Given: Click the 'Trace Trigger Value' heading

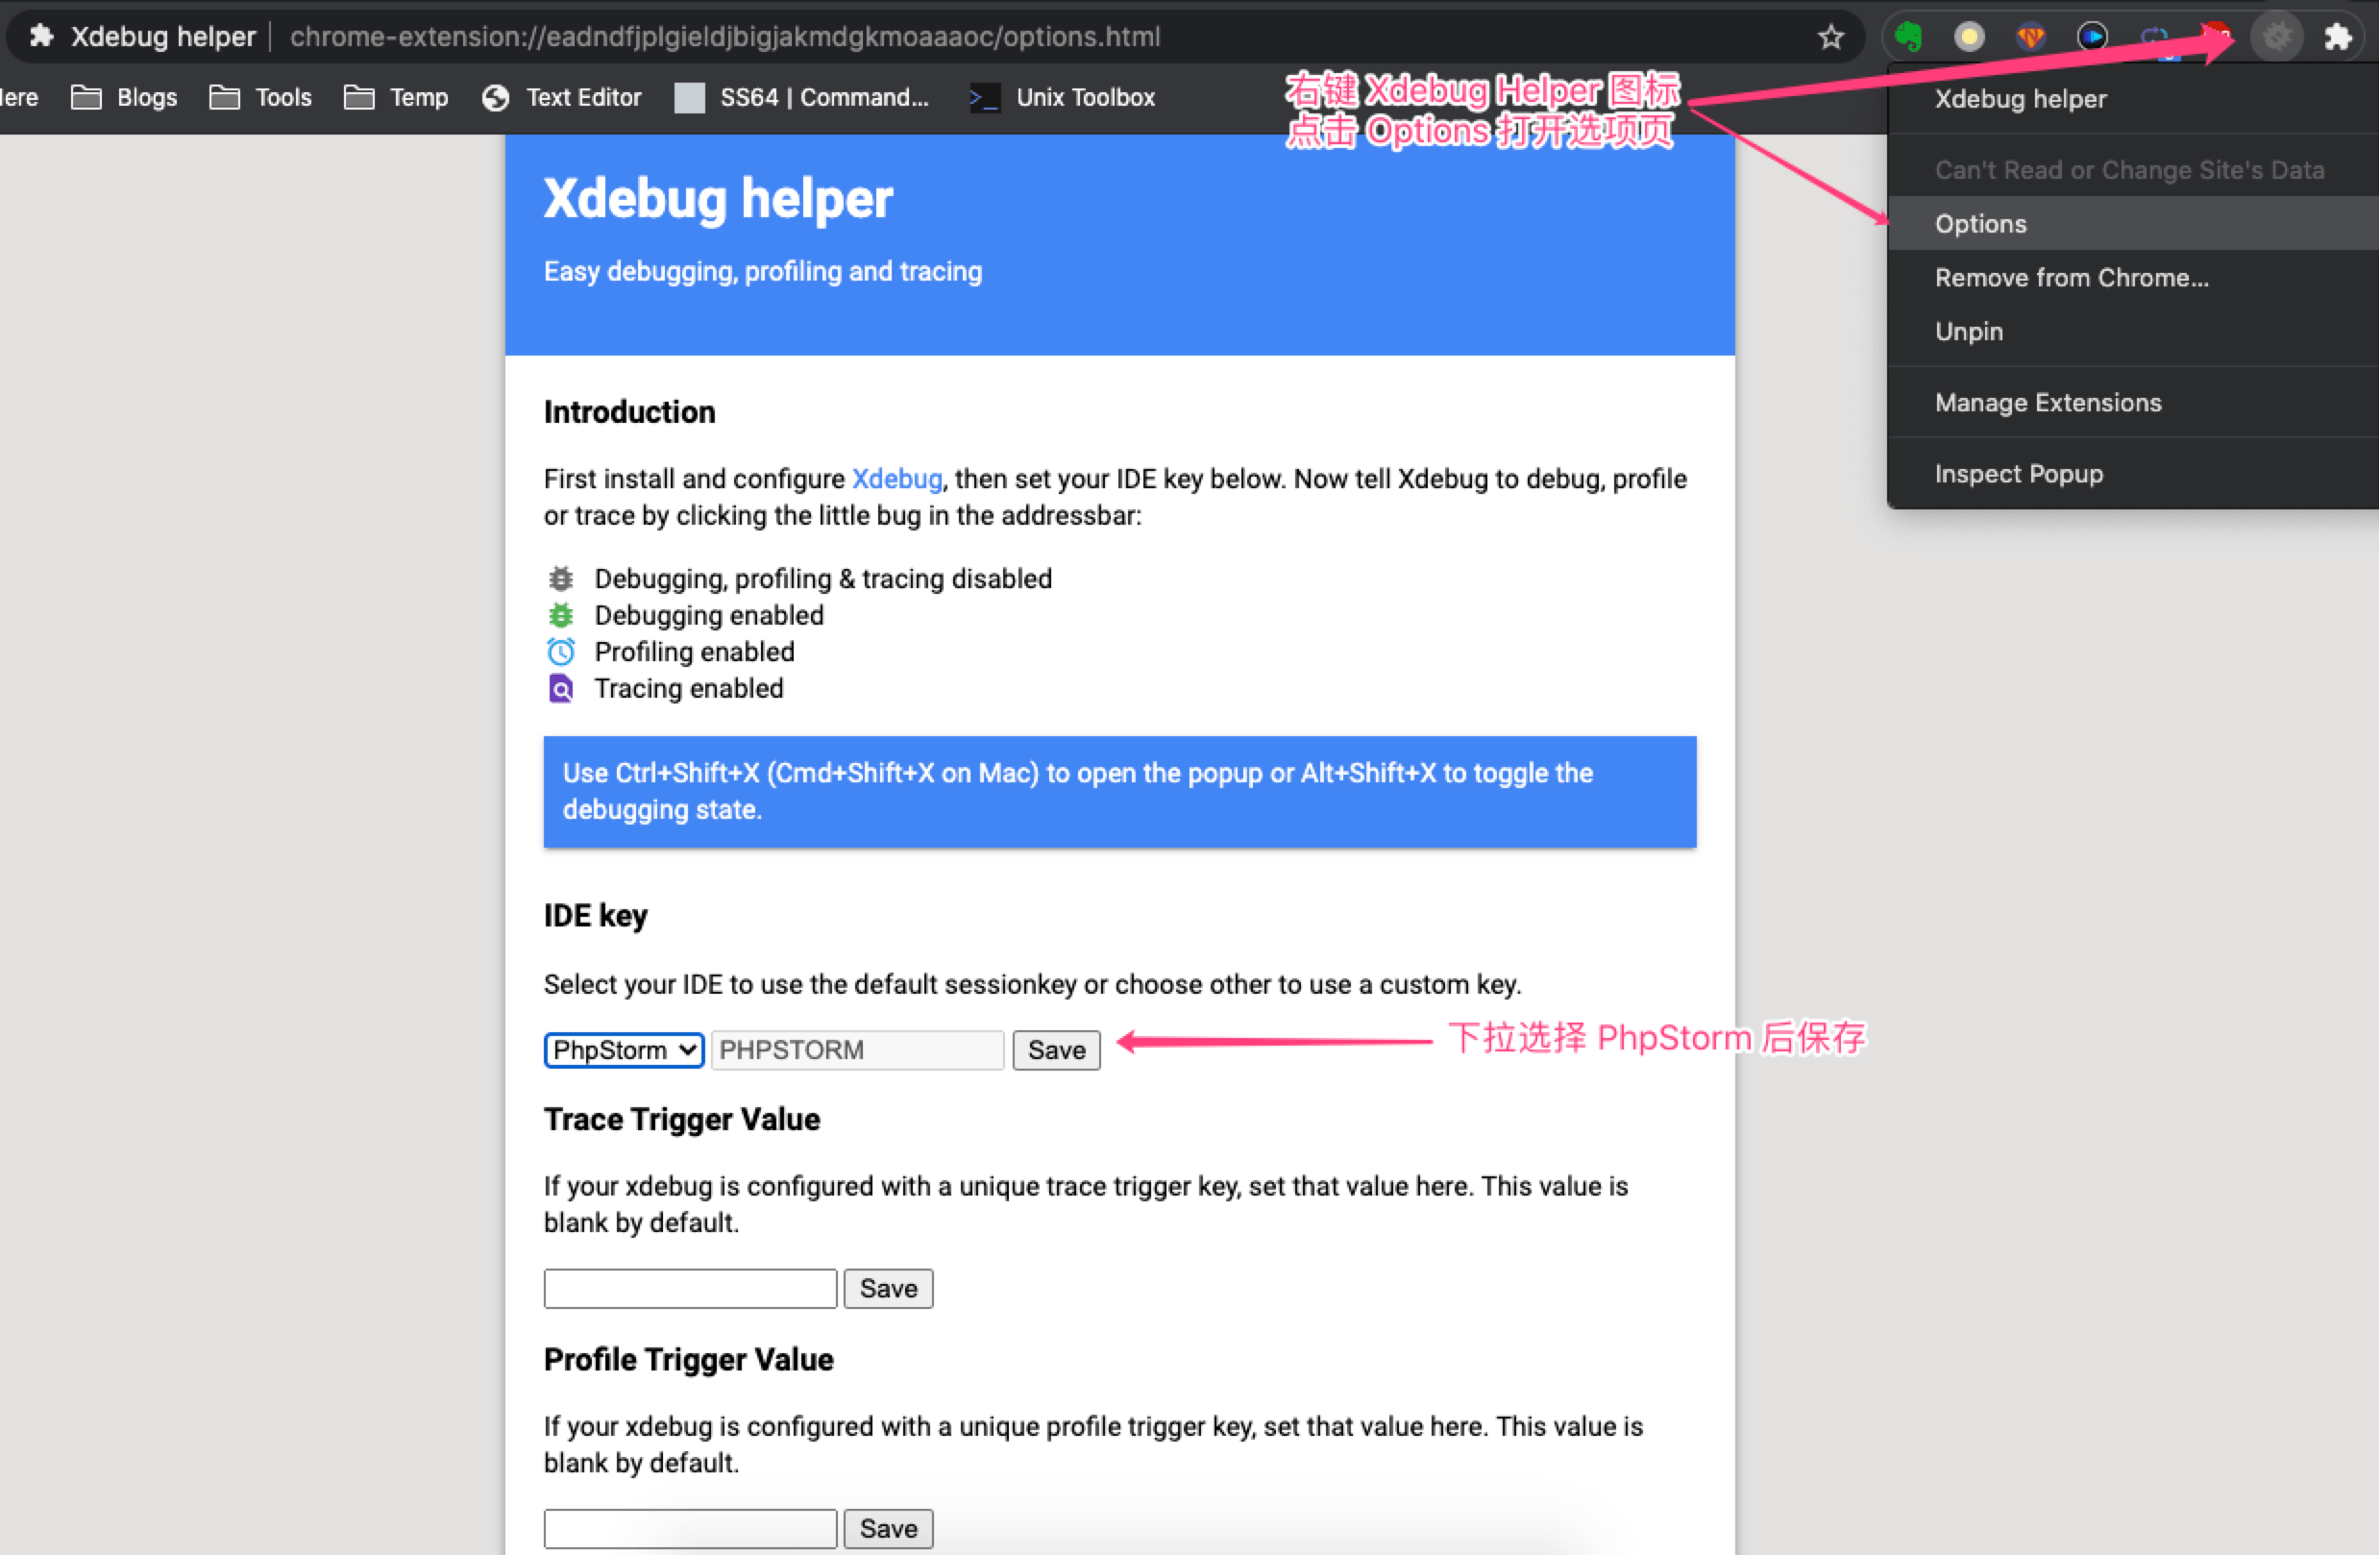Looking at the screenshot, I should pos(682,1119).
